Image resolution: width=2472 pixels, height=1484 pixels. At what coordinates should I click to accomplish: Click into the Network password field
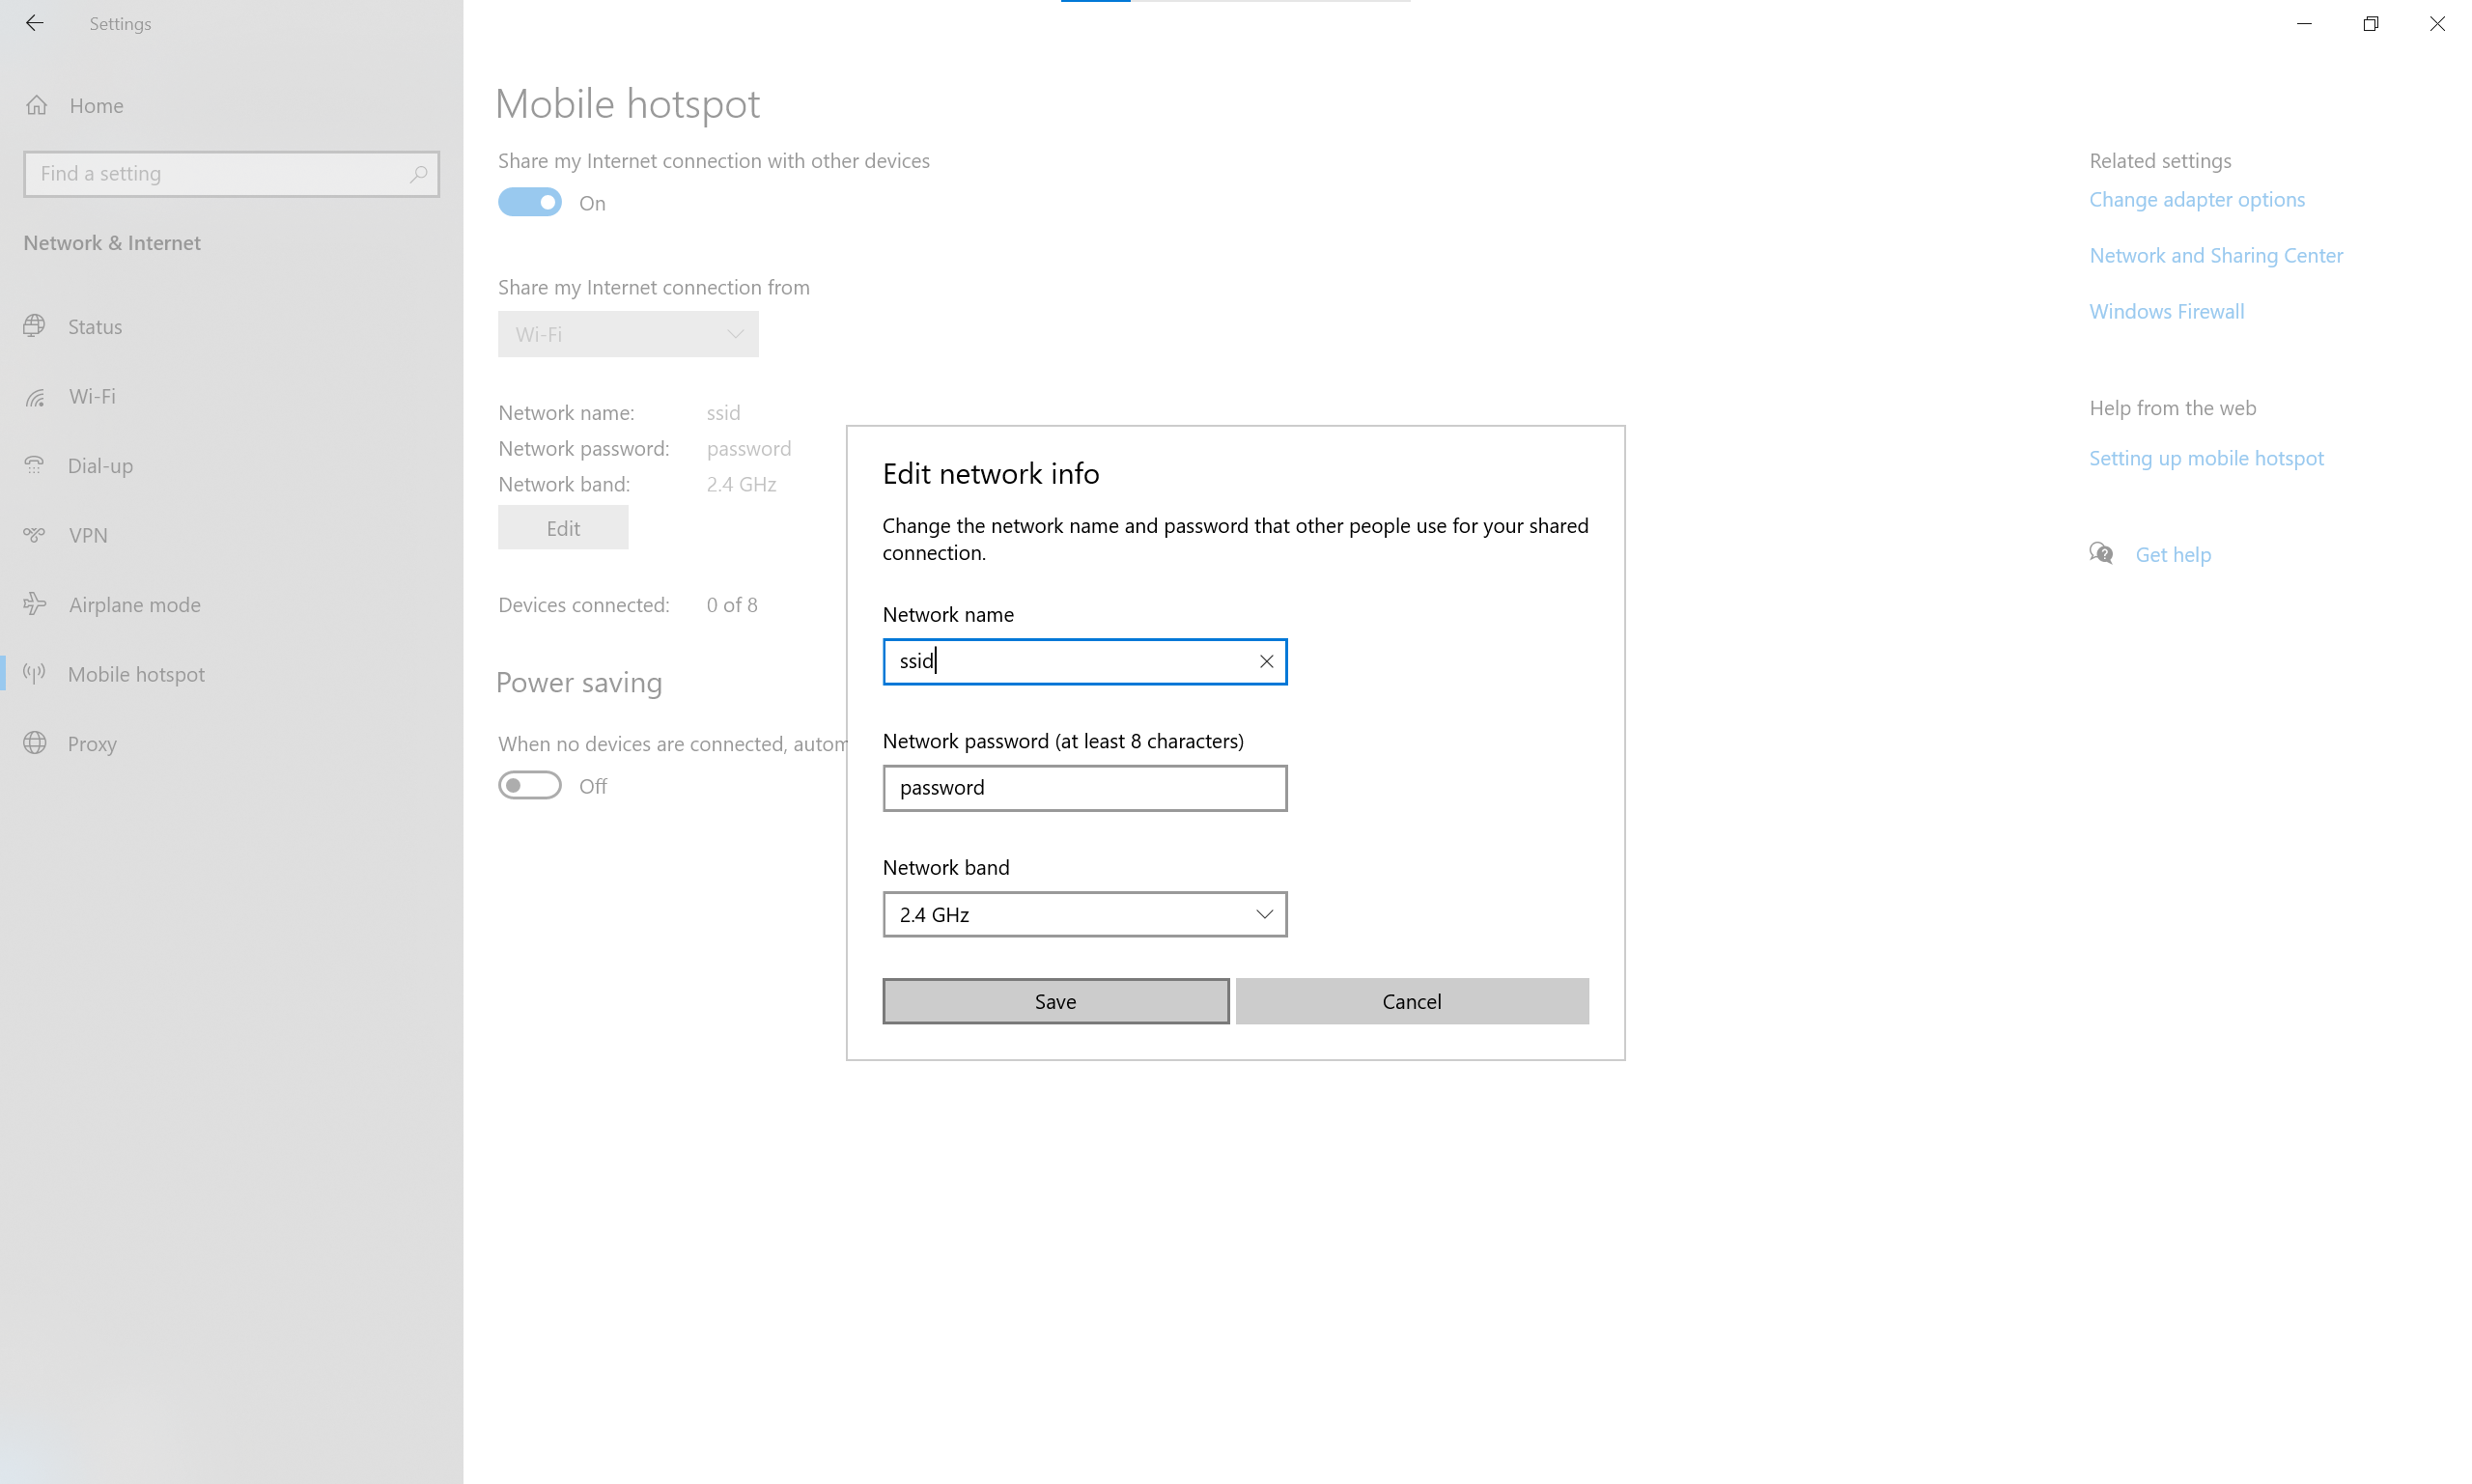click(1084, 788)
